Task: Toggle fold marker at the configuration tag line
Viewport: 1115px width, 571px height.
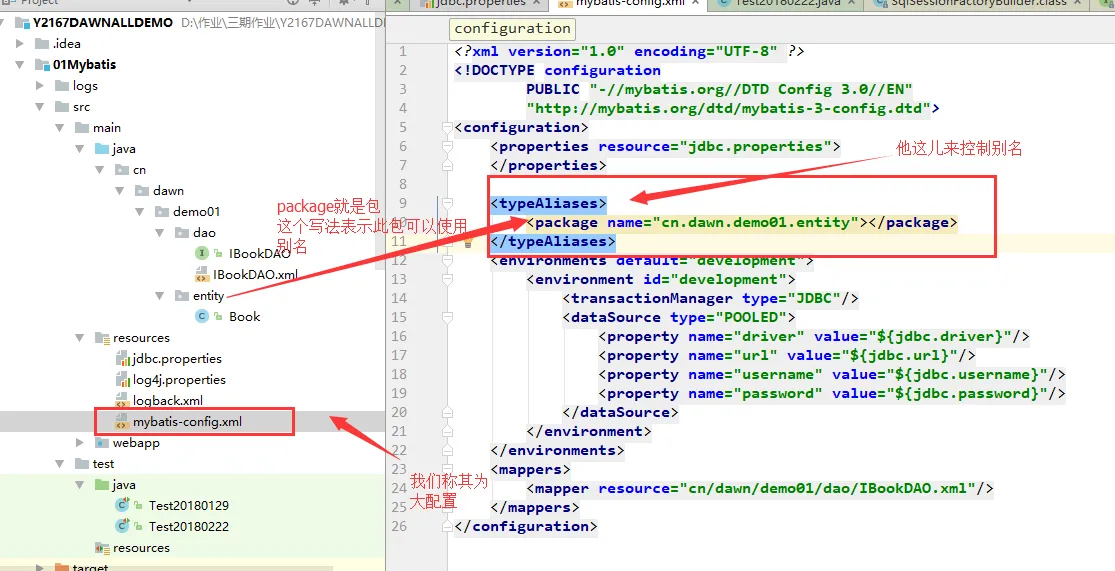Action: tap(447, 128)
